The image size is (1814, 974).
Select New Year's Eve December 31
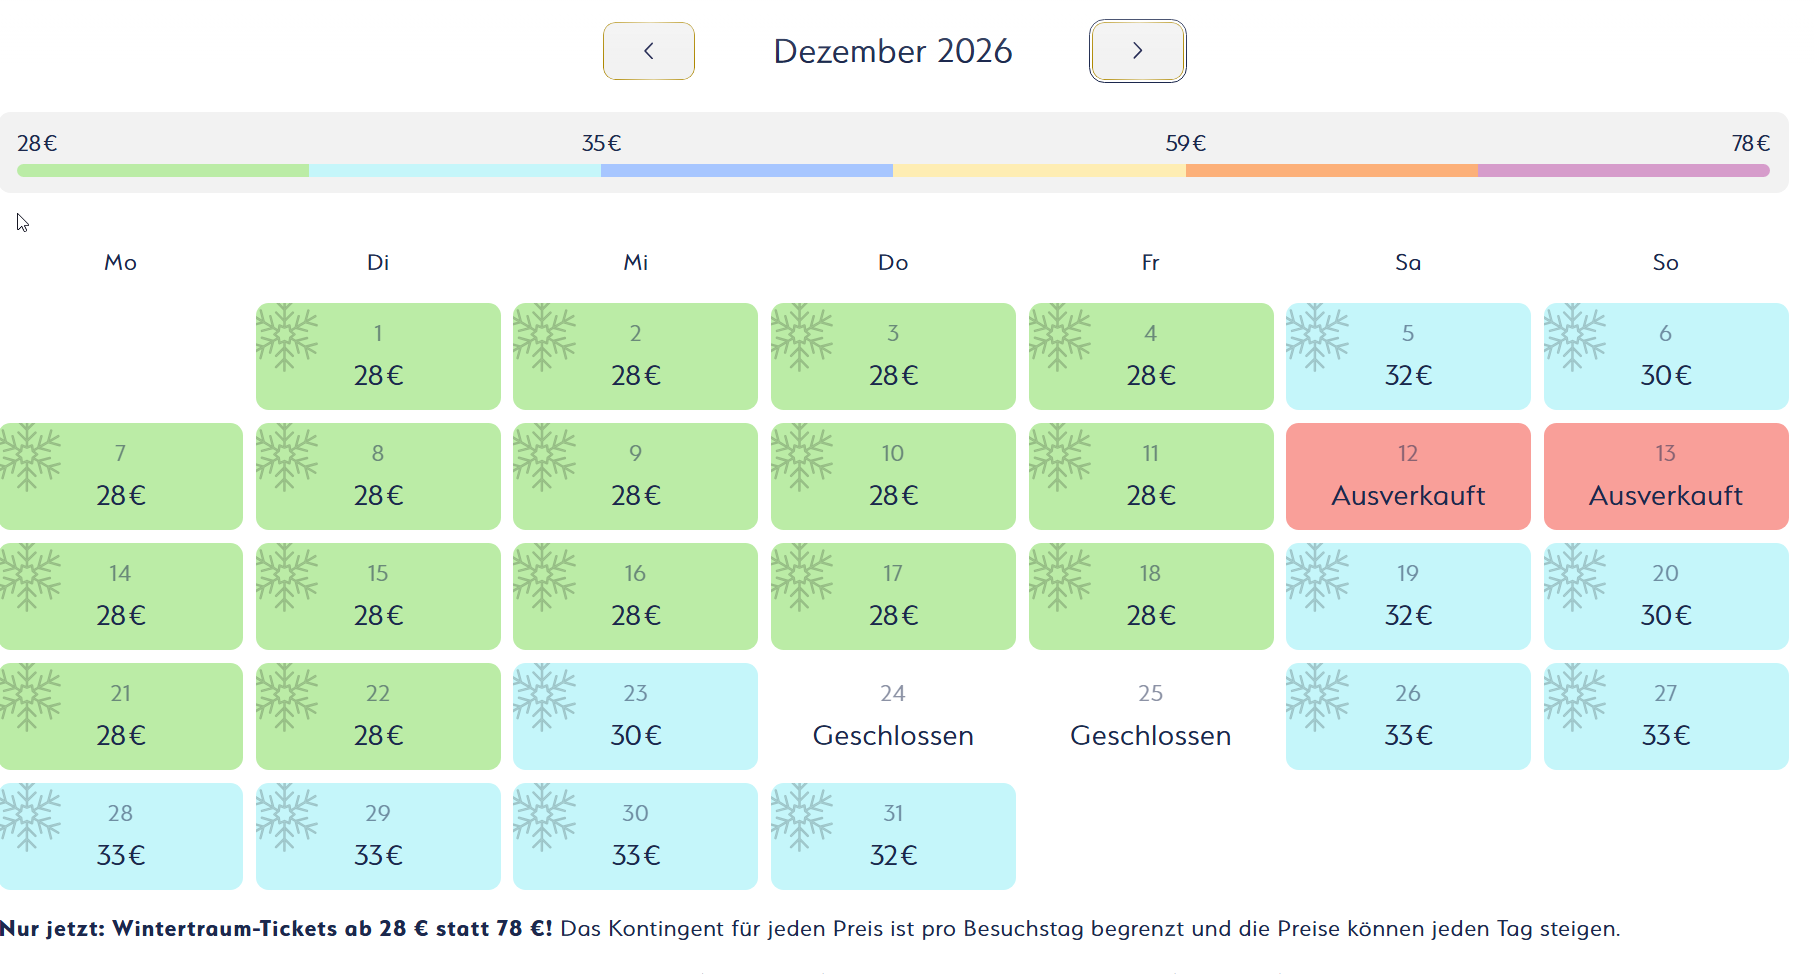pyautogui.click(x=893, y=836)
